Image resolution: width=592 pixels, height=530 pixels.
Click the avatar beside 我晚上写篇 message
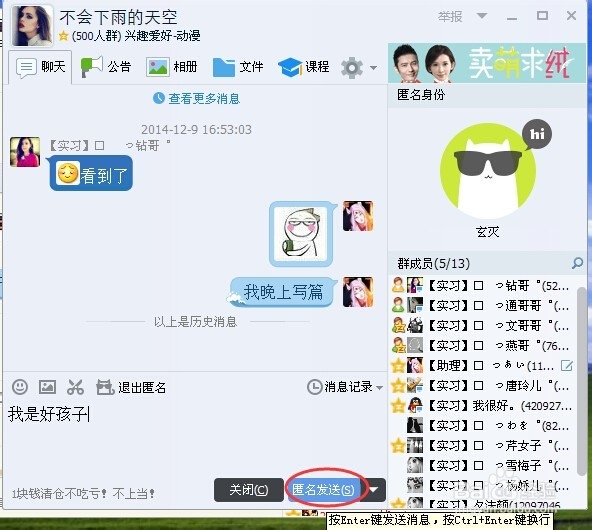point(358,292)
